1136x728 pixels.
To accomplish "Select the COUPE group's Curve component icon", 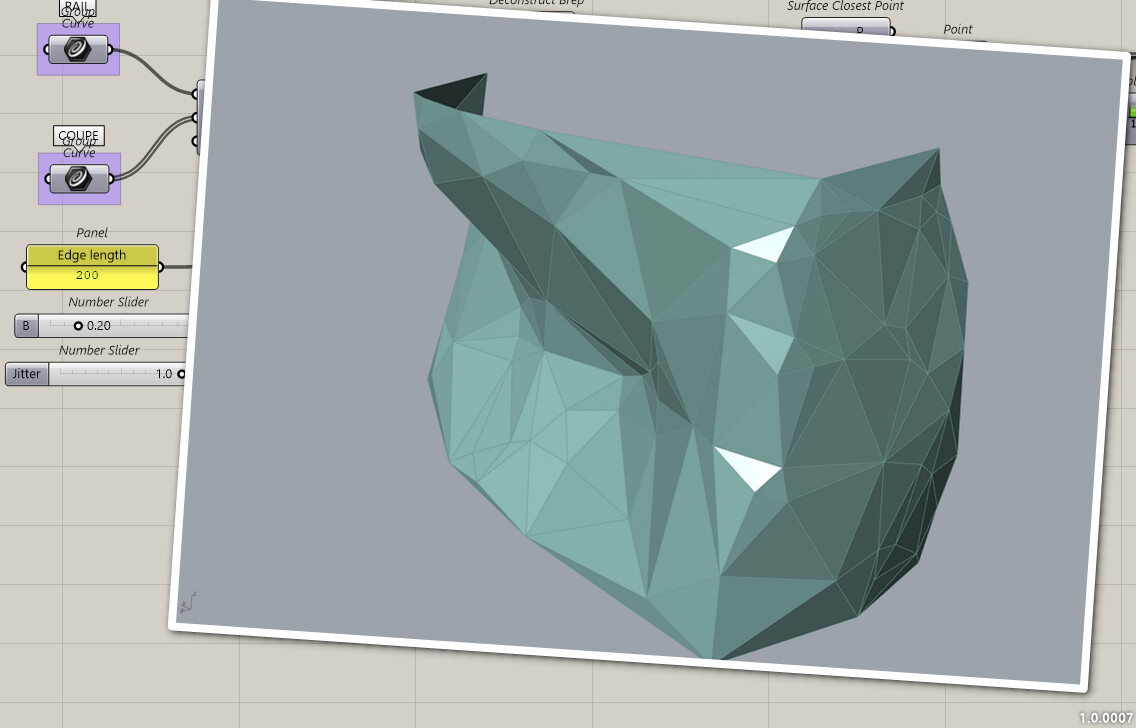I will coord(79,179).
